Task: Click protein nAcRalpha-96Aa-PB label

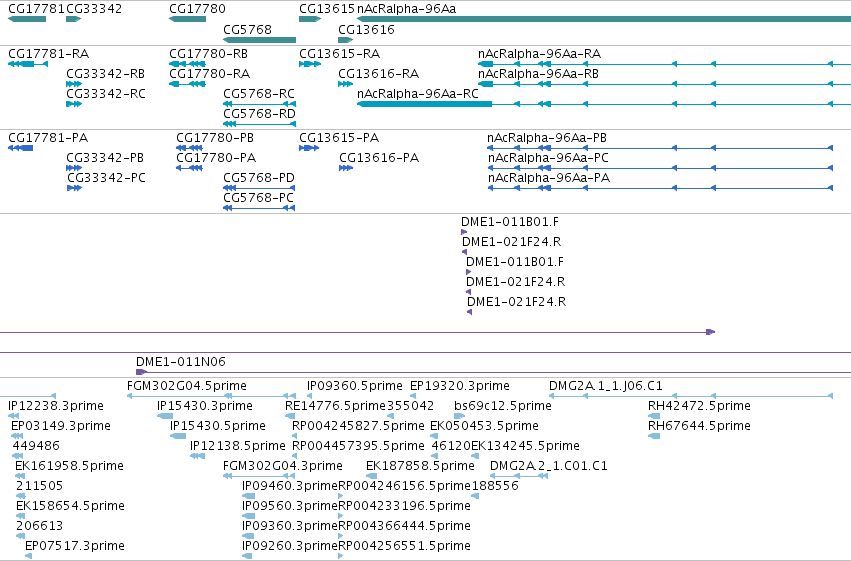Action: pos(547,138)
